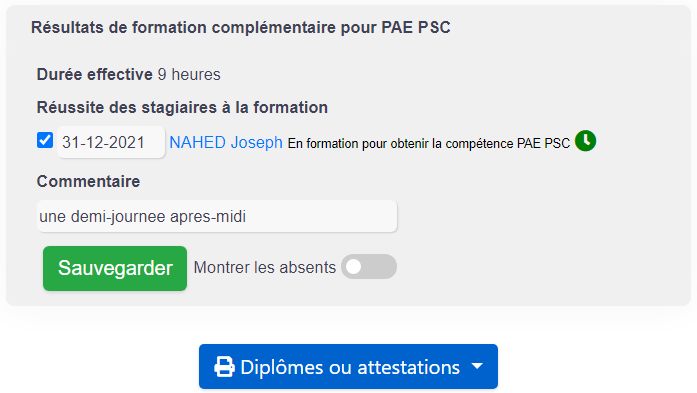Click the Réussite des stagiaires heading
The image size is (697, 393).
[182, 108]
